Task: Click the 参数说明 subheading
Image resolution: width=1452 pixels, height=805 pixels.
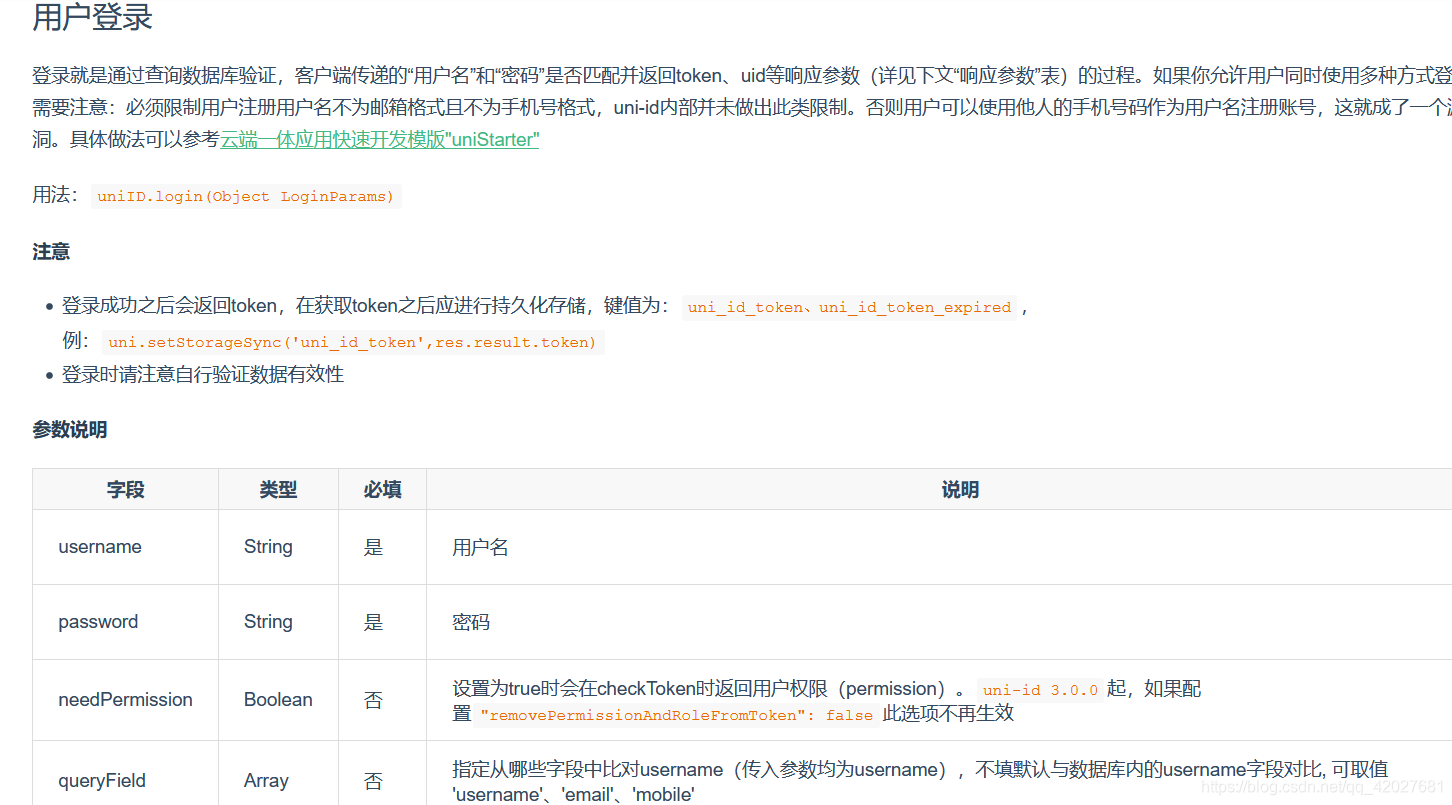Action: [x=70, y=430]
